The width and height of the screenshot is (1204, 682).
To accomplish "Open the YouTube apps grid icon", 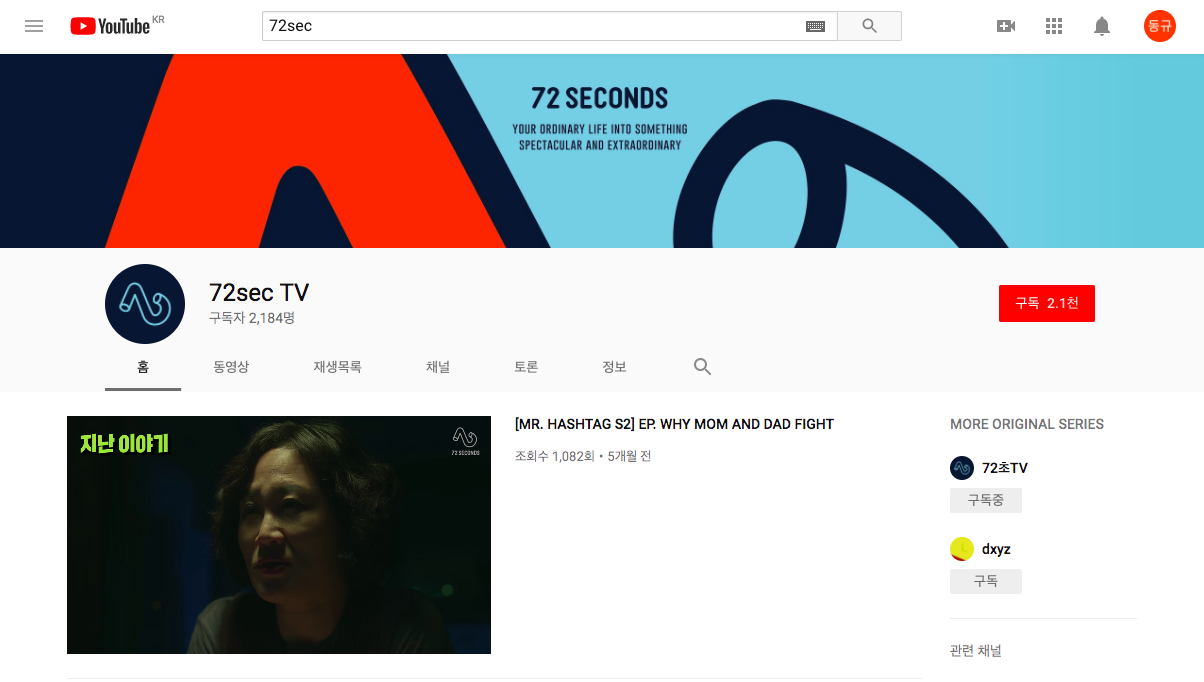I will (1054, 26).
